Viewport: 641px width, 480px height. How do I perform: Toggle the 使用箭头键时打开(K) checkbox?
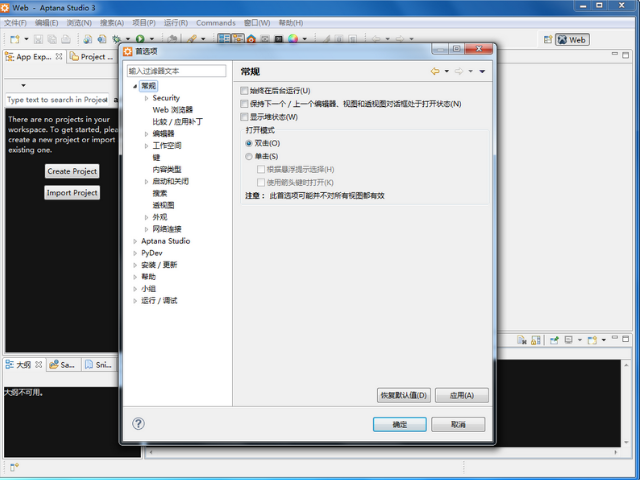(261, 182)
